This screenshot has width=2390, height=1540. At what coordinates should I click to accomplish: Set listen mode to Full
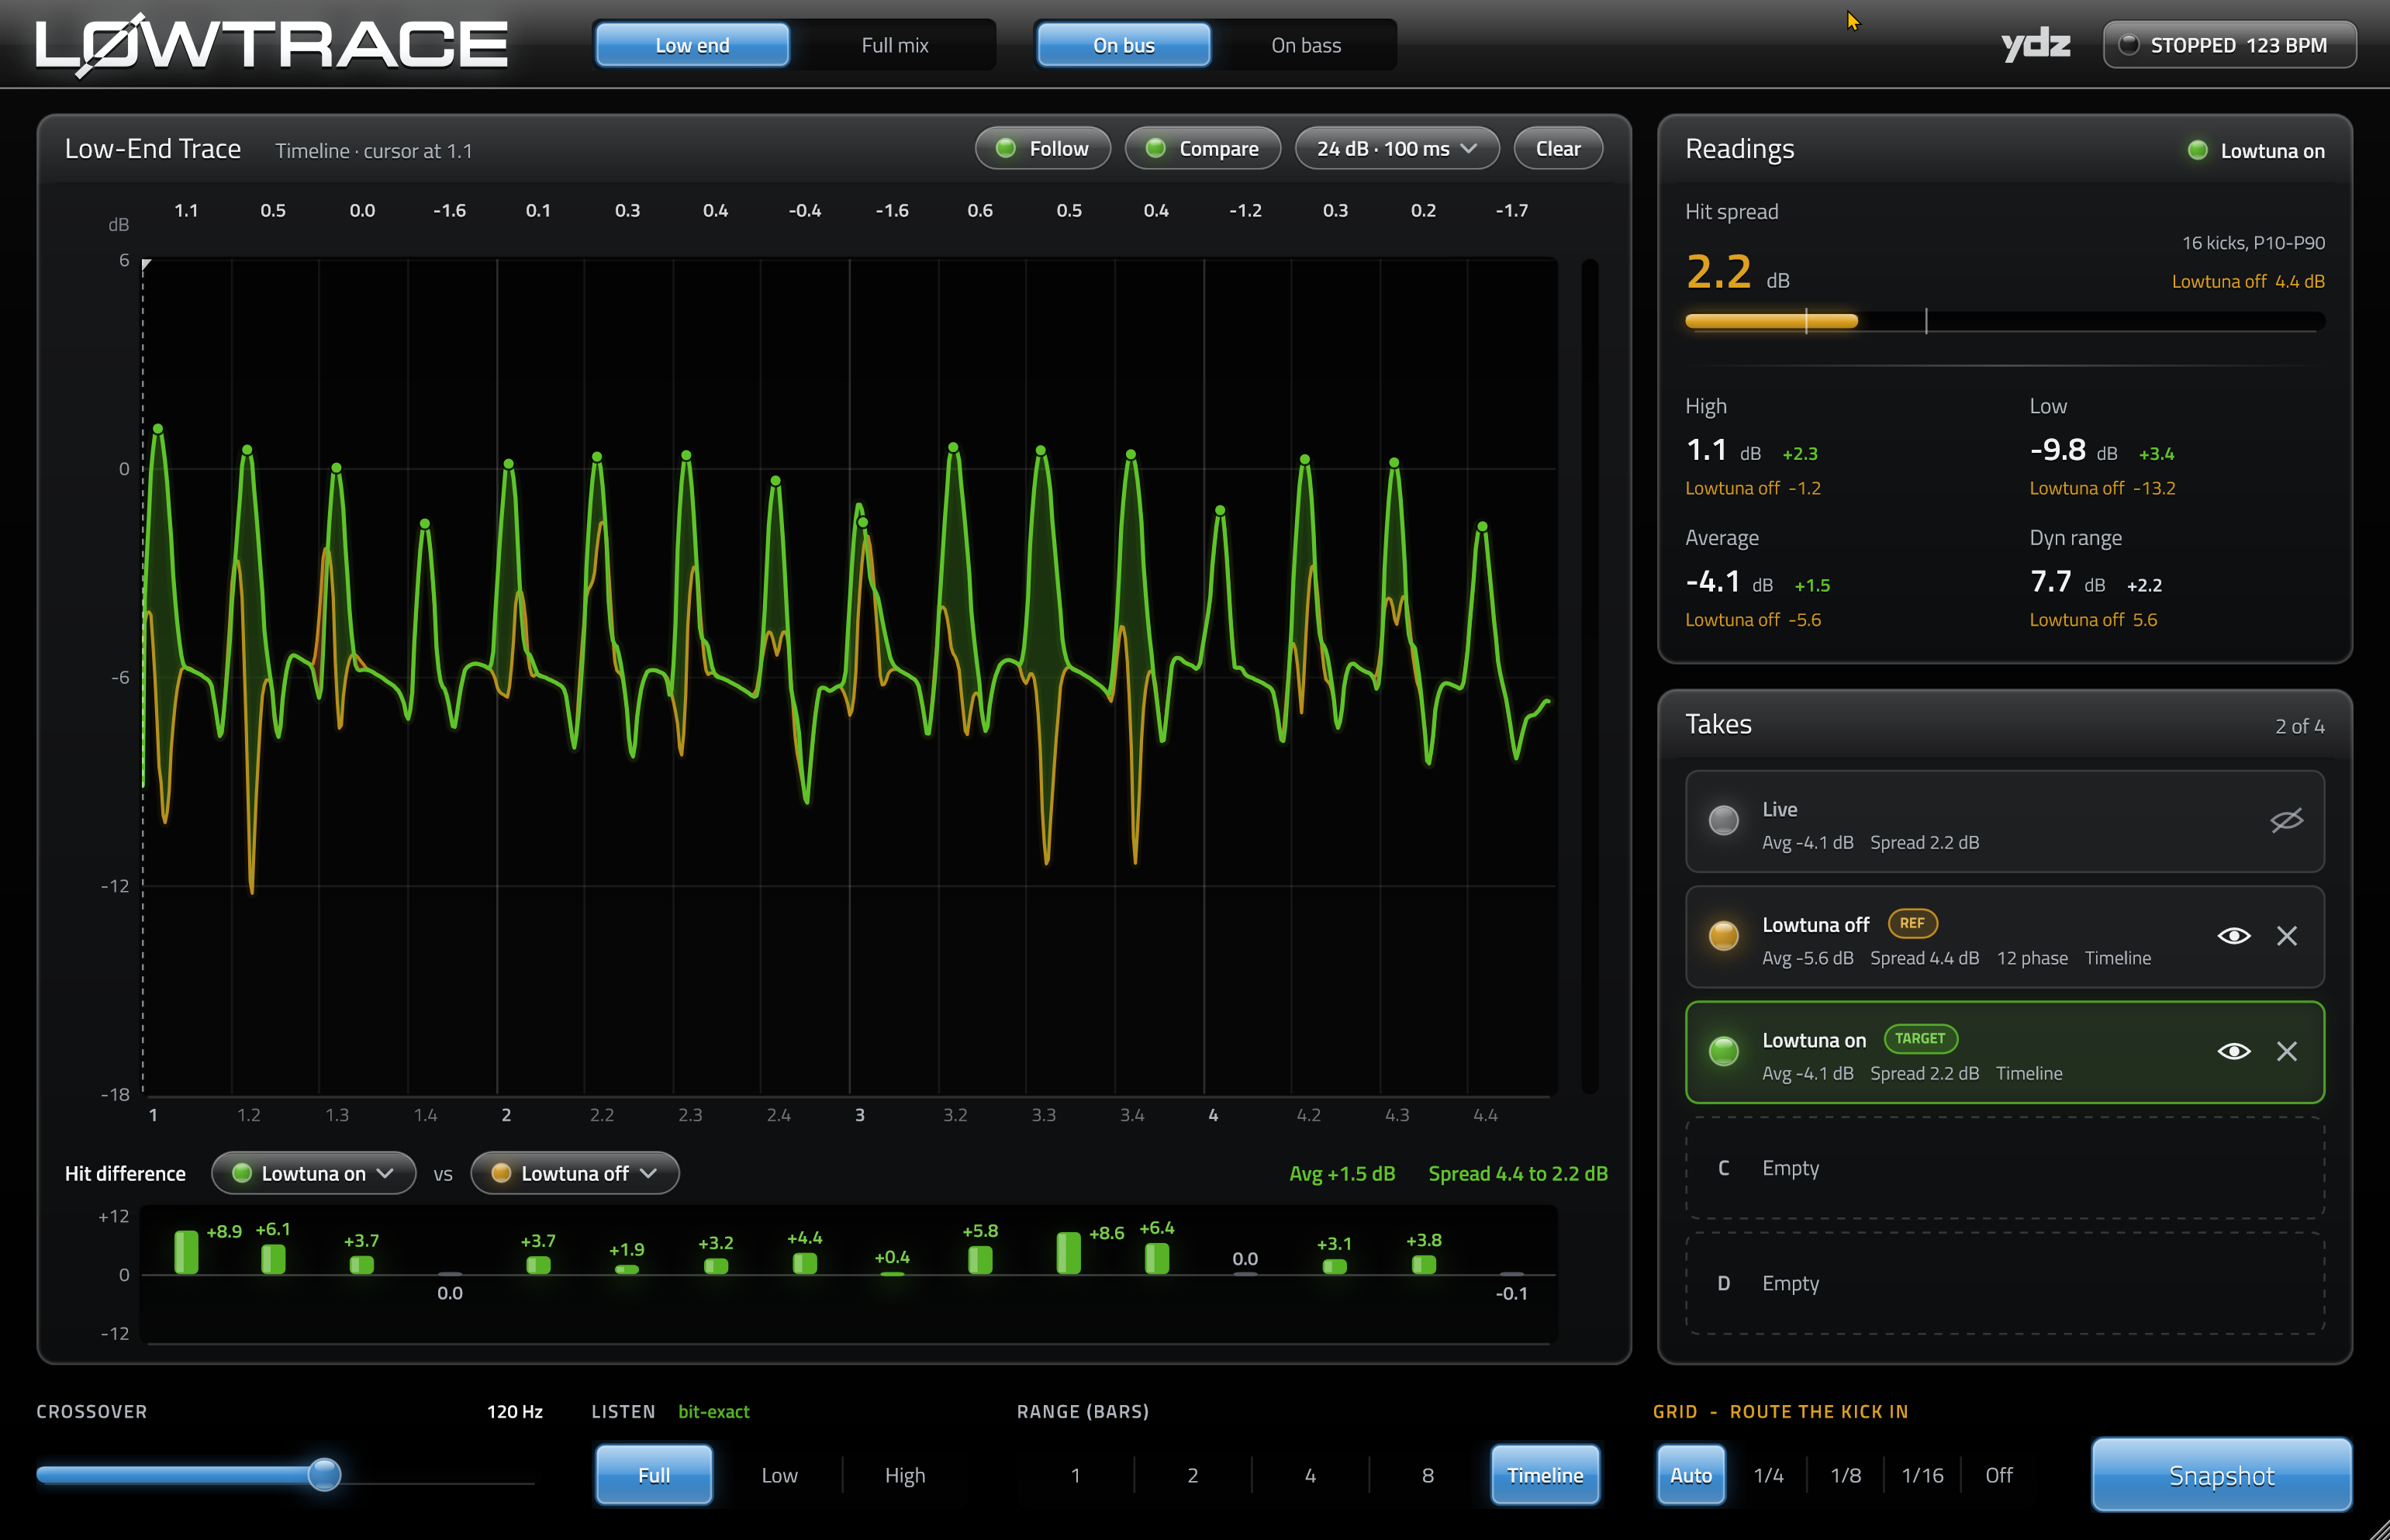click(x=654, y=1475)
